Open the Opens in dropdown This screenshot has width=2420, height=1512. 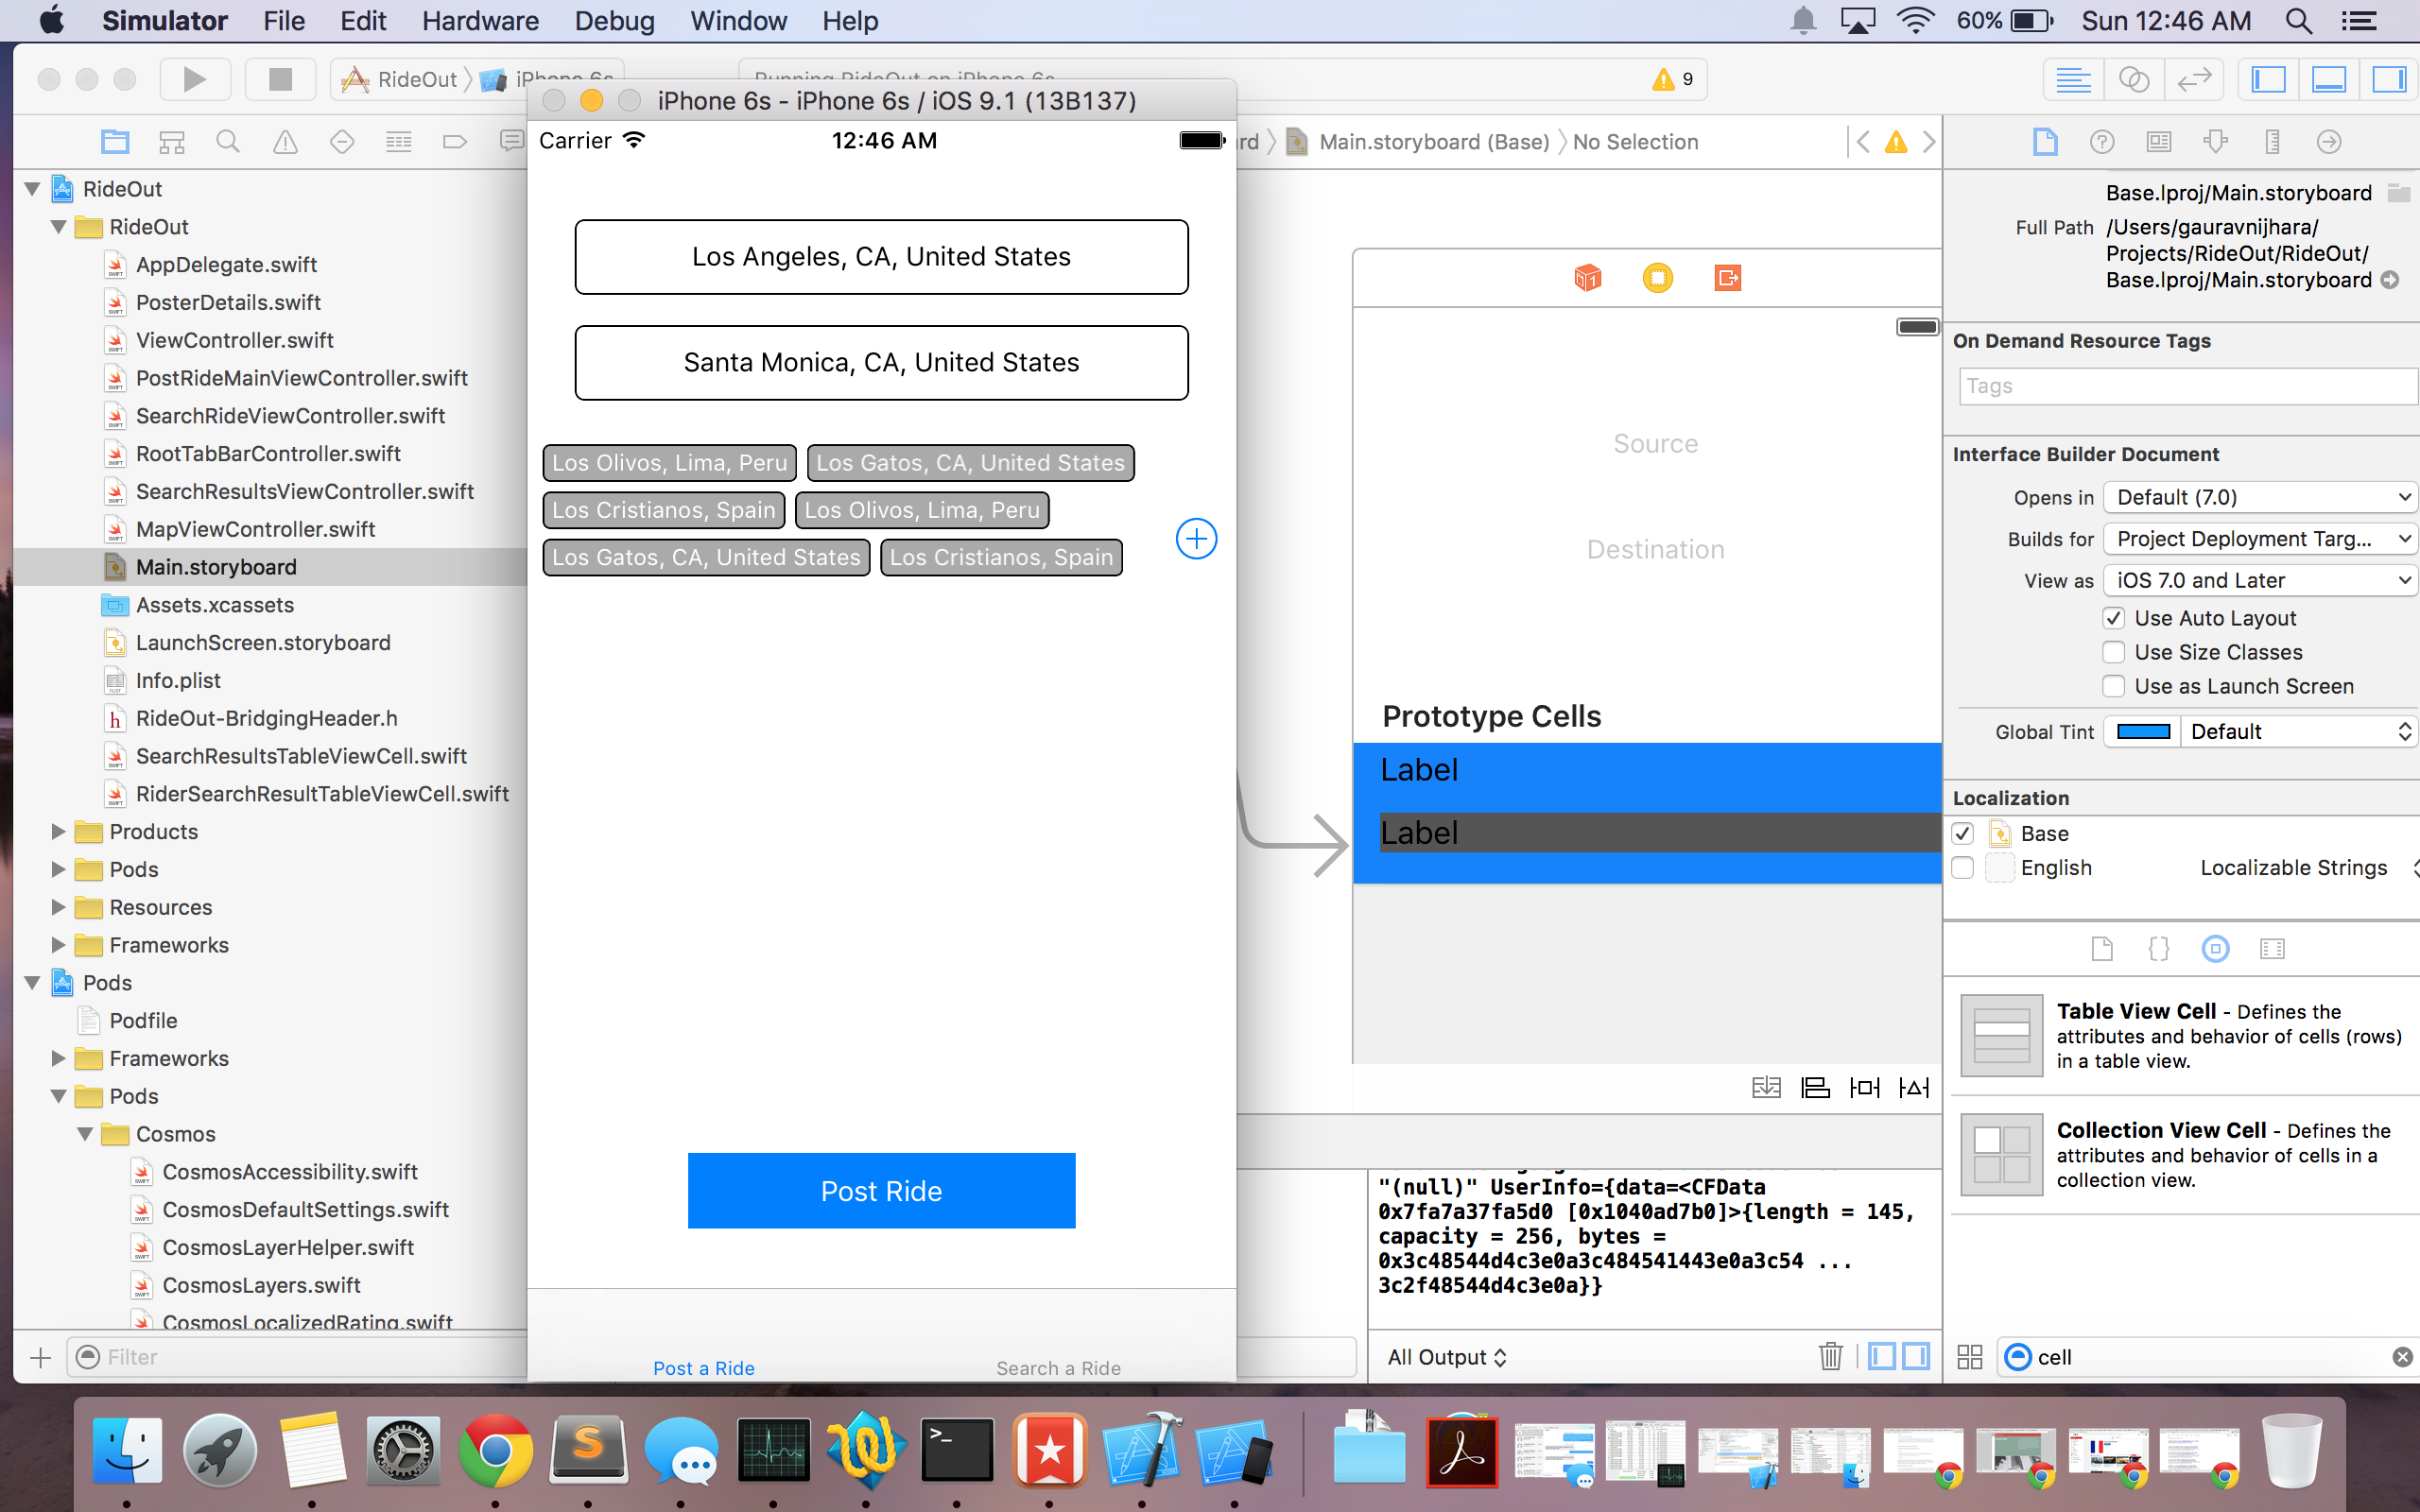[x=2259, y=497]
